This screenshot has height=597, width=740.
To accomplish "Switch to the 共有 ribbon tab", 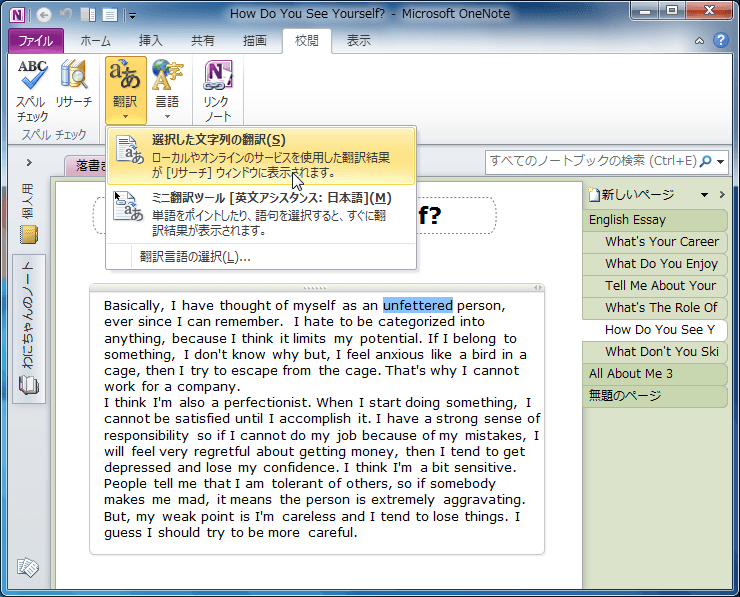I will click(x=202, y=41).
